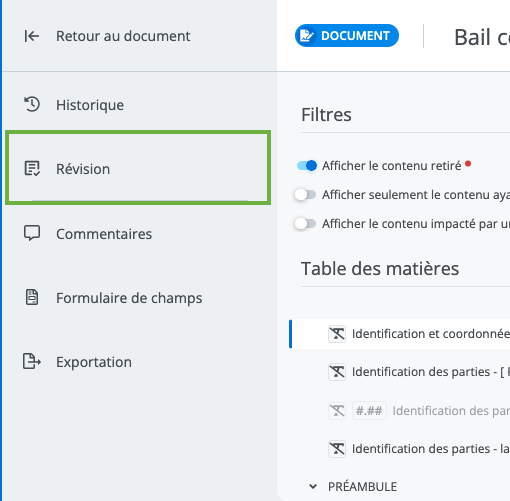Click the blue DOCUMENT badge button
This screenshot has height=501, width=510.
[x=347, y=36]
